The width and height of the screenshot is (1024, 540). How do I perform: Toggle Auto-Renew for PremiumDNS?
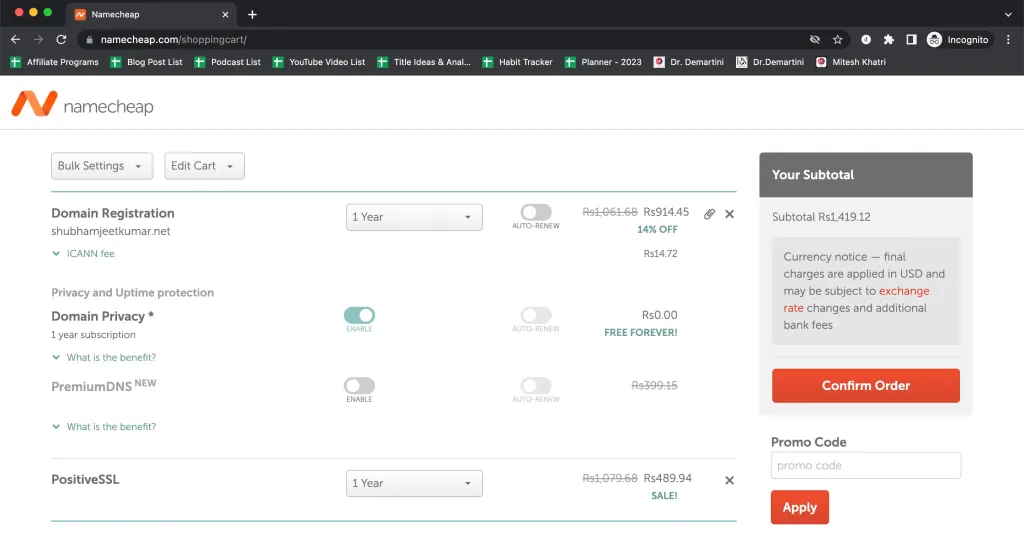(x=536, y=386)
